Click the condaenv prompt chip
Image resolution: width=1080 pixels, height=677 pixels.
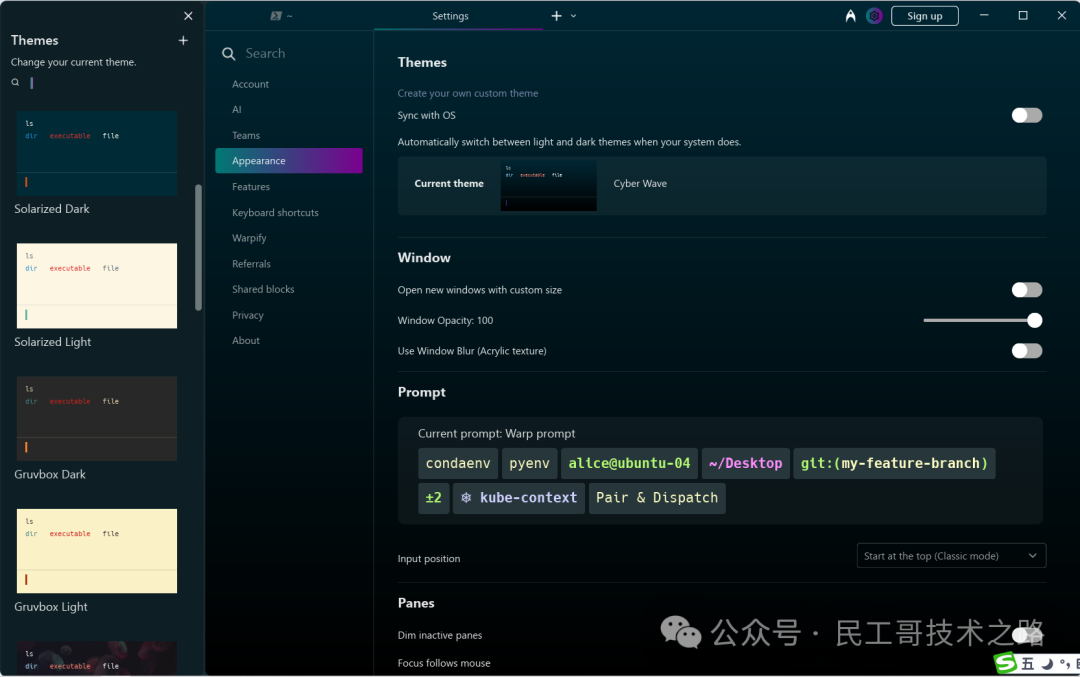coord(458,464)
